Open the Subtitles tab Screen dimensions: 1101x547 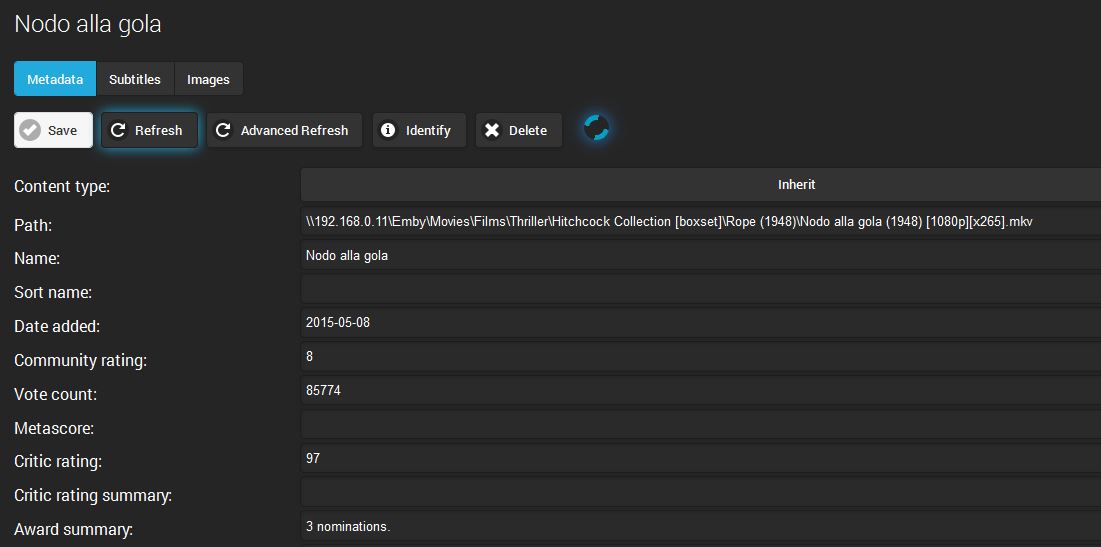(135, 79)
